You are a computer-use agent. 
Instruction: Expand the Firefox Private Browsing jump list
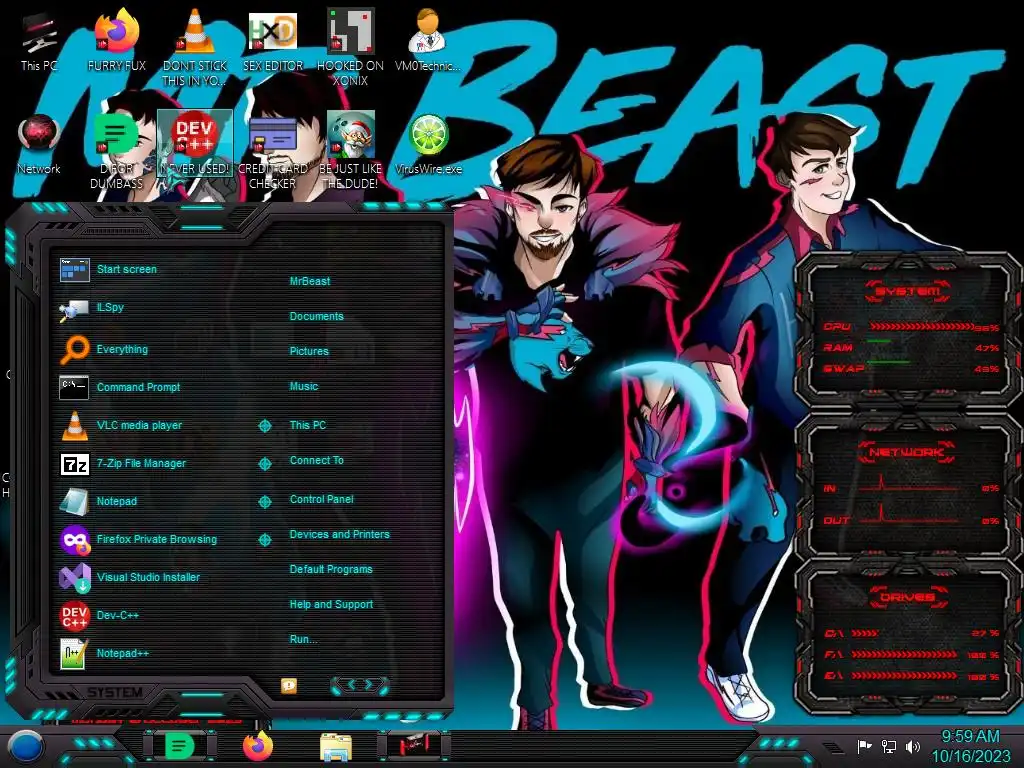264,539
